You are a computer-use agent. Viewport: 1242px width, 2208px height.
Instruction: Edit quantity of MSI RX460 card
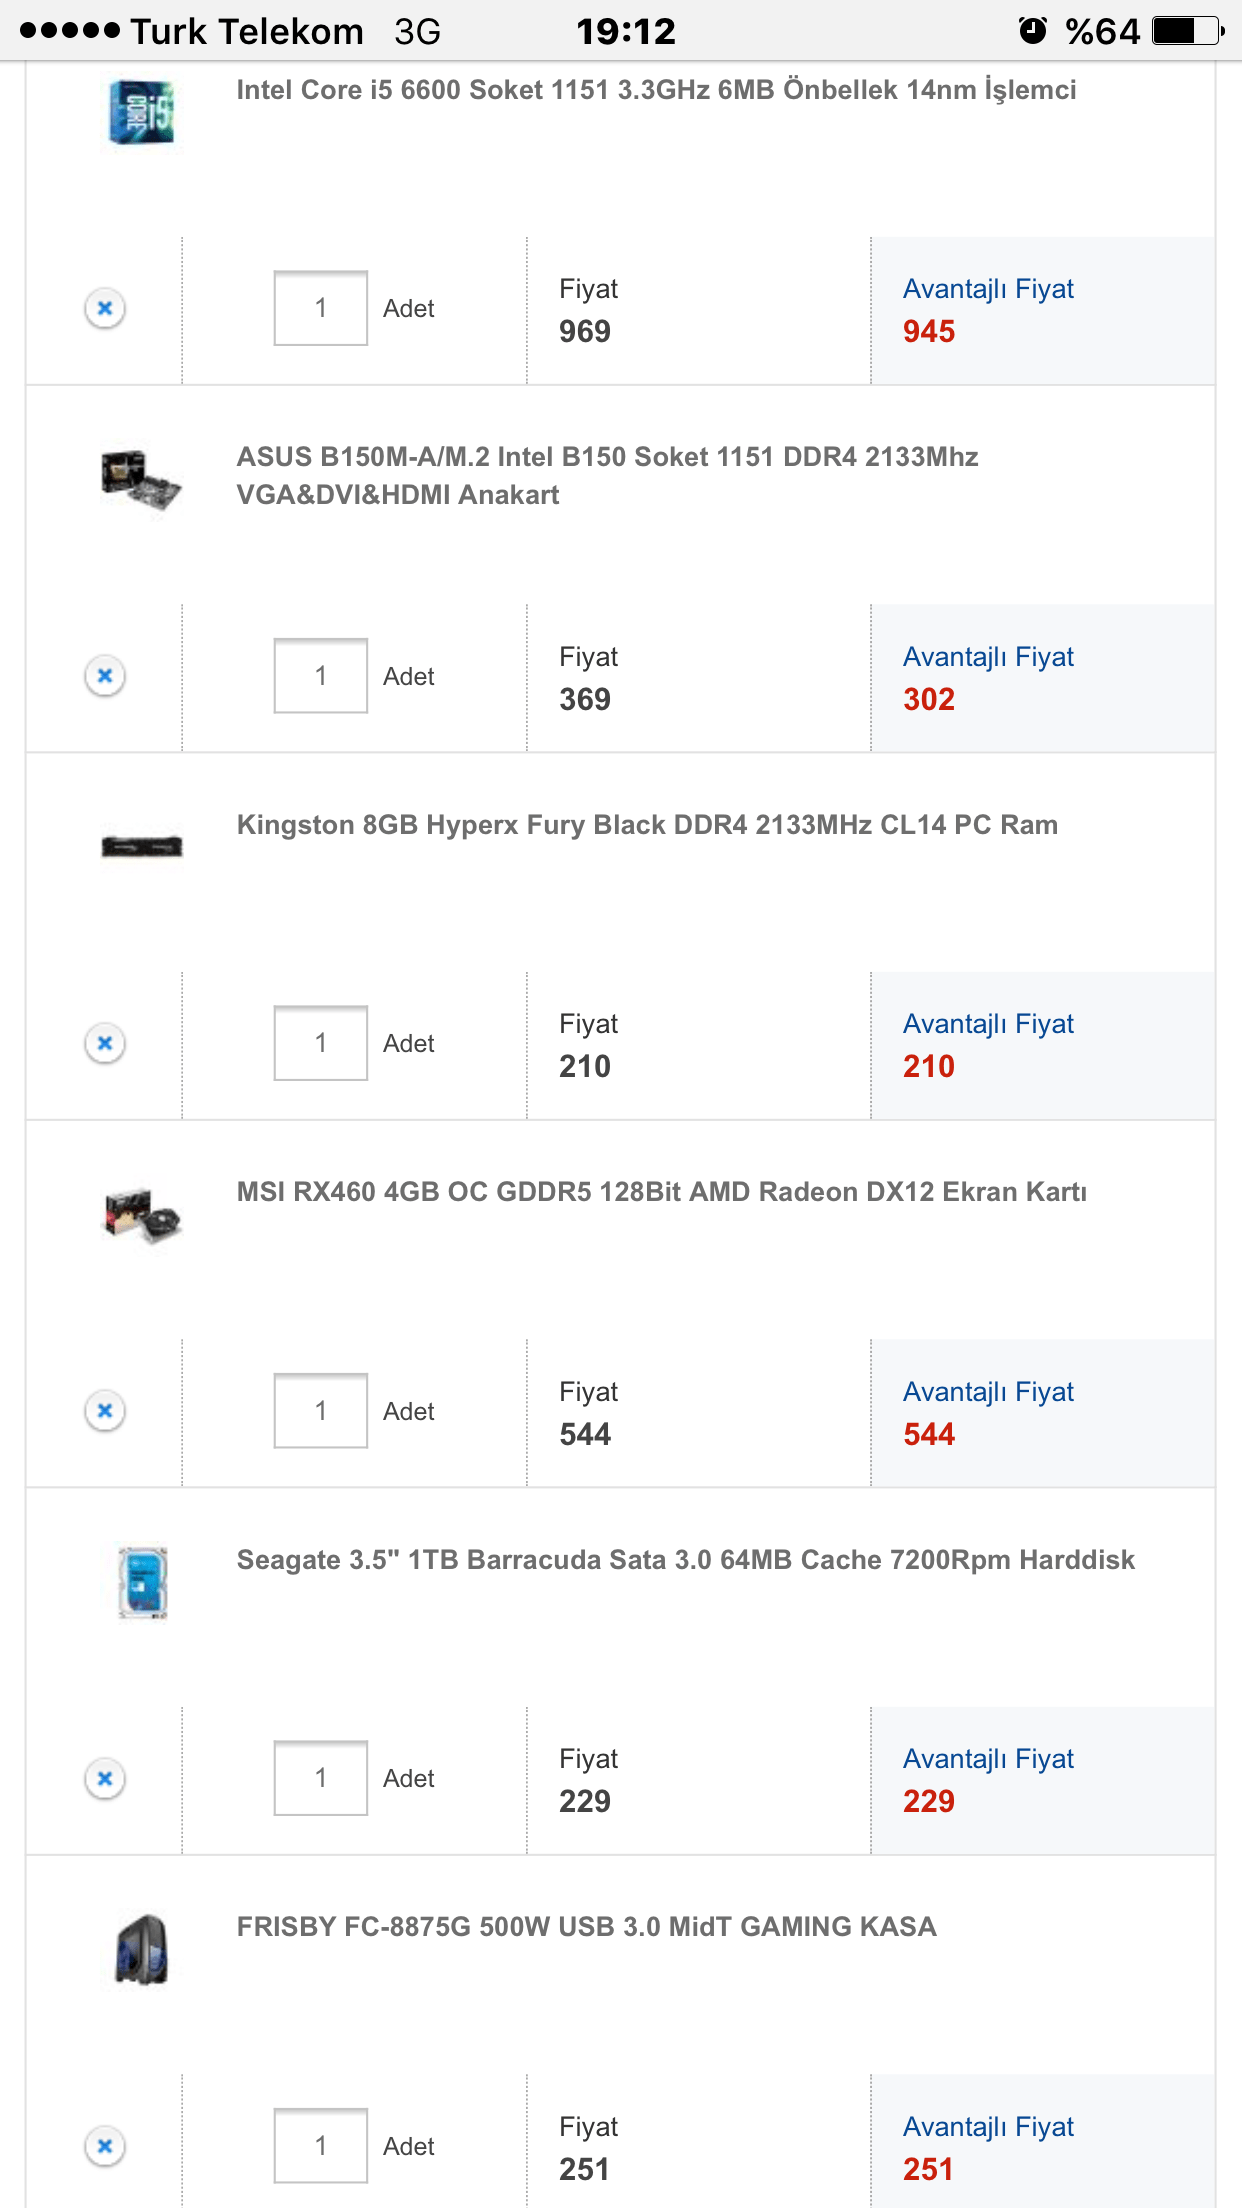coord(321,1411)
